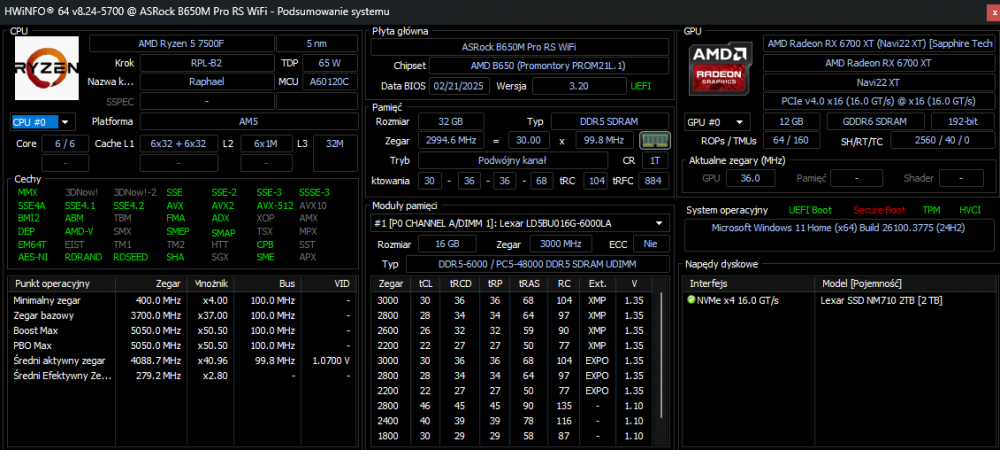Image resolution: width=1000 pixels, height=450 pixels.
Task: Select the Średni Efektywny Ze... row
Action: [x=182, y=376]
